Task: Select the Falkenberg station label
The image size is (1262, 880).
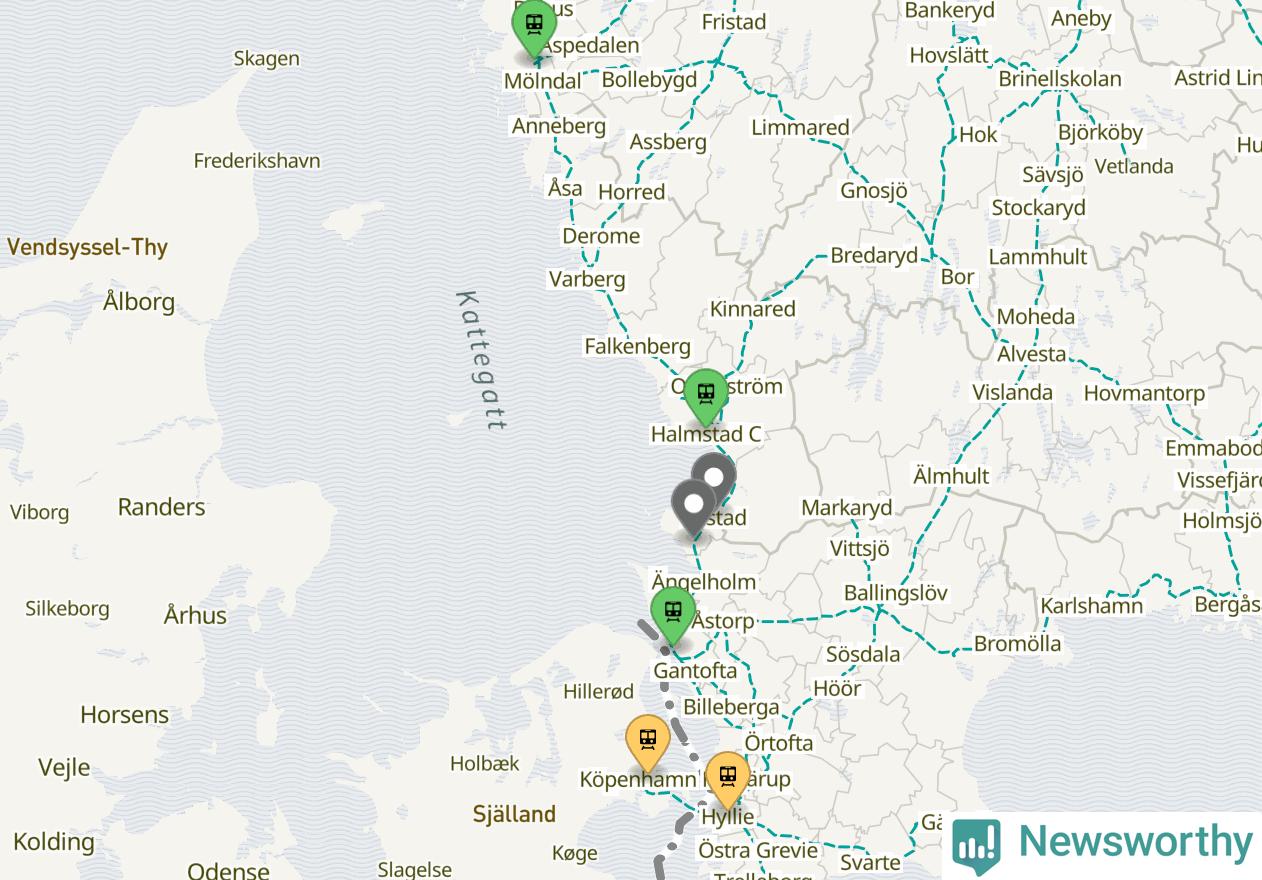Action: click(x=637, y=346)
